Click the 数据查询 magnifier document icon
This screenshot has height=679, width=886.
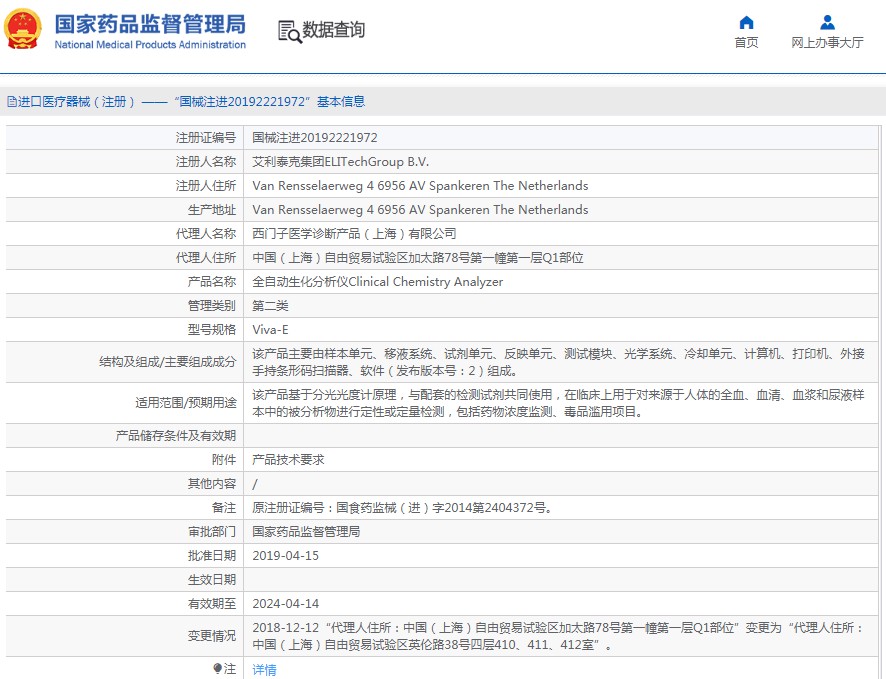click(x=289, y=31)
